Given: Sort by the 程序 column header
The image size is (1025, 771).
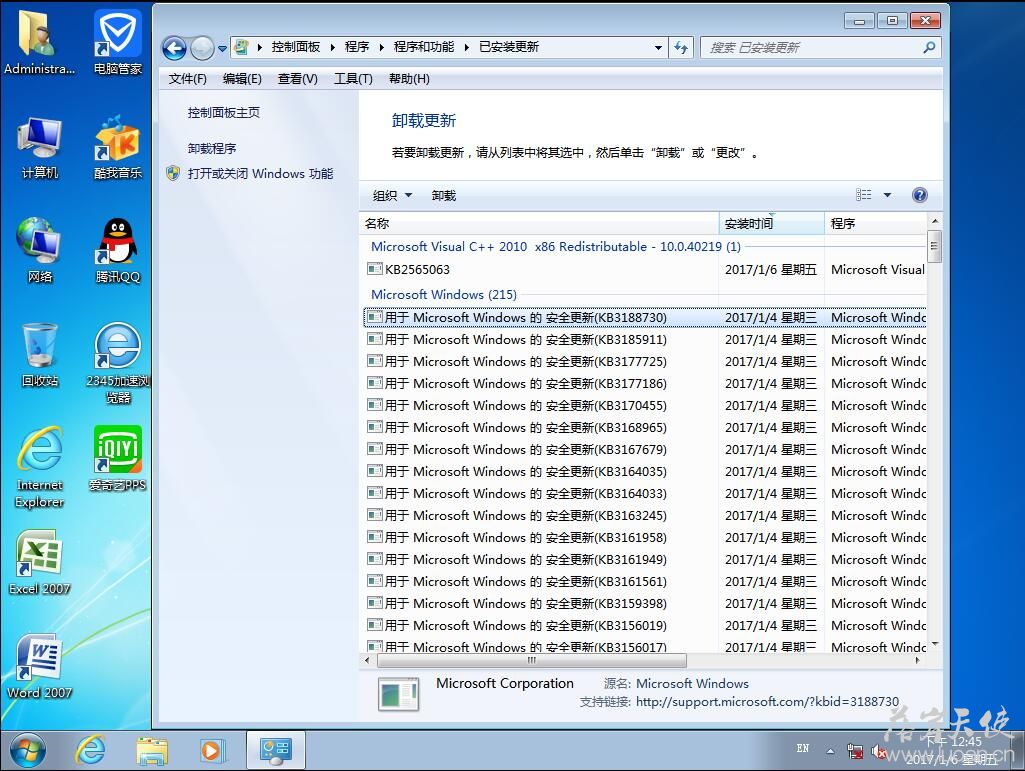Looking at the screenshot, I should (876, 224).
